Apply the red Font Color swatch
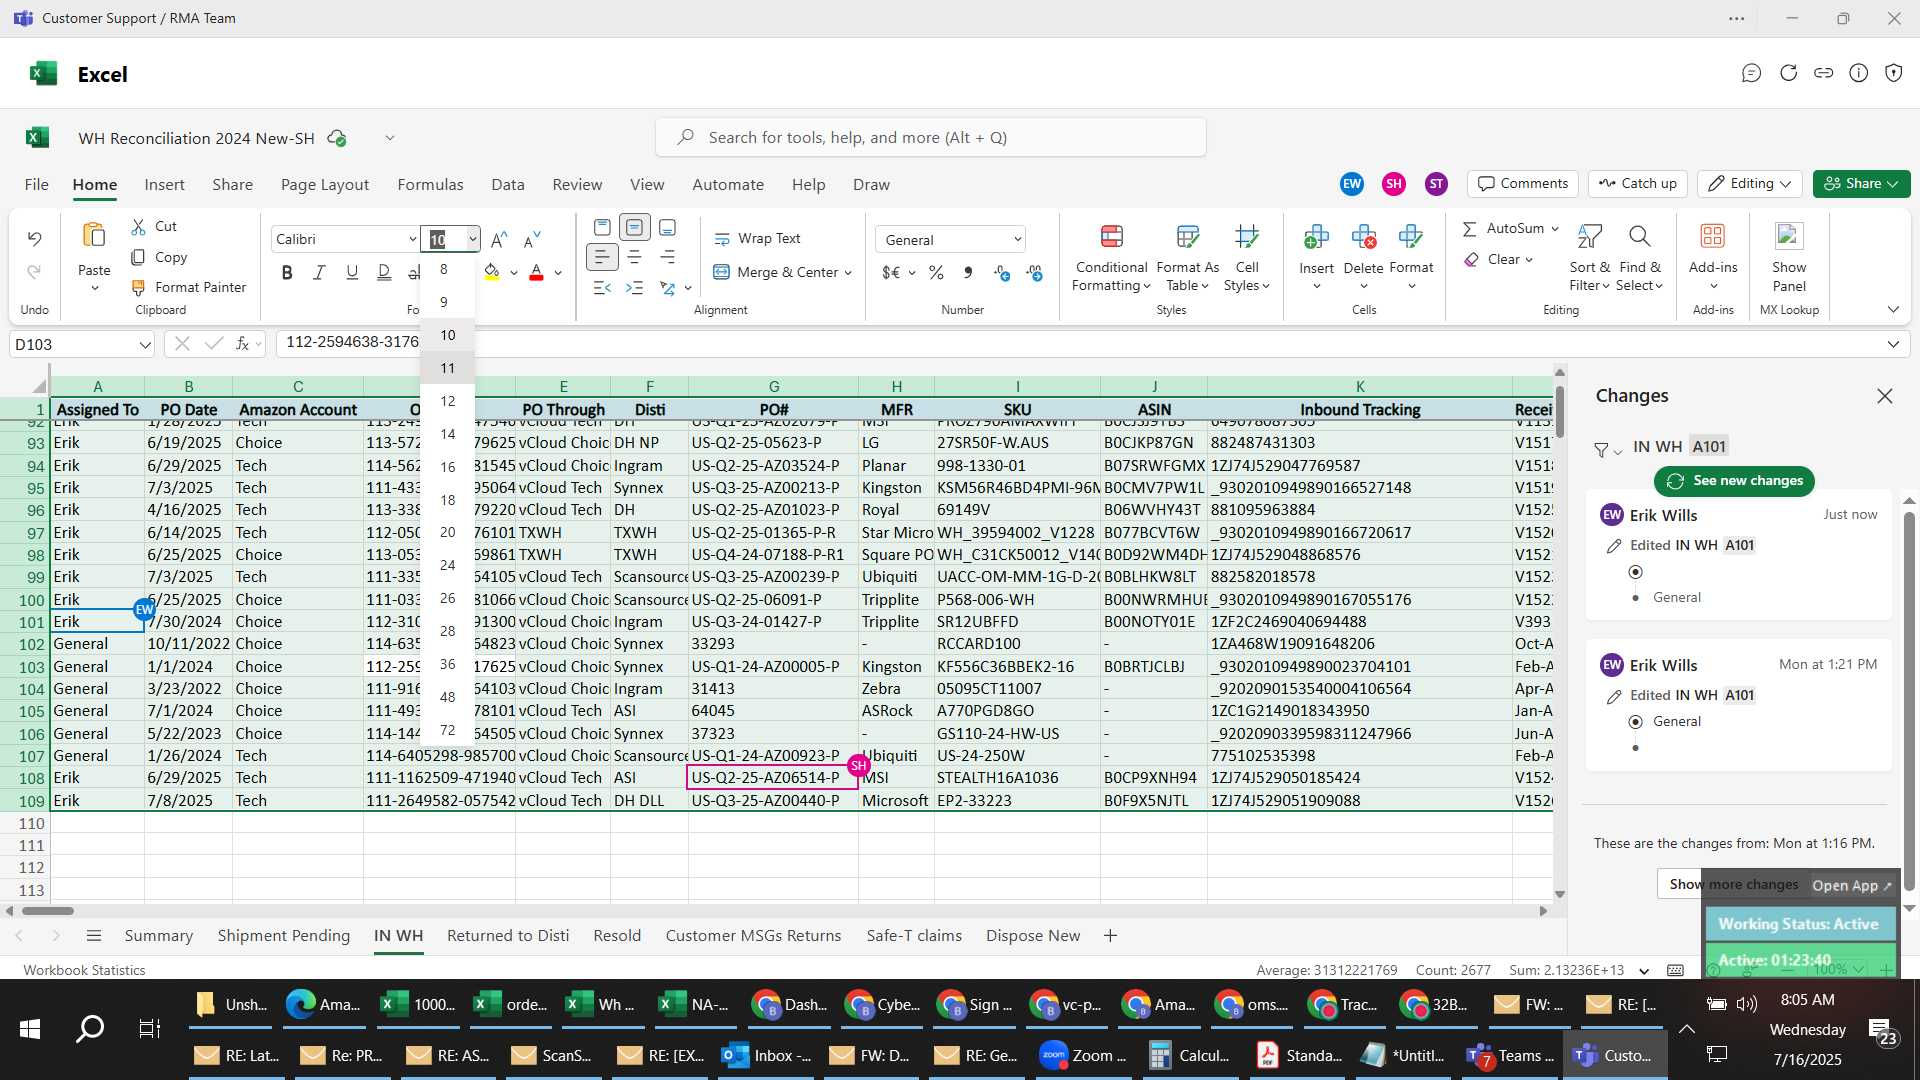The height and width of the screenshot is (1080, 1920). click(x=536, y=273)
